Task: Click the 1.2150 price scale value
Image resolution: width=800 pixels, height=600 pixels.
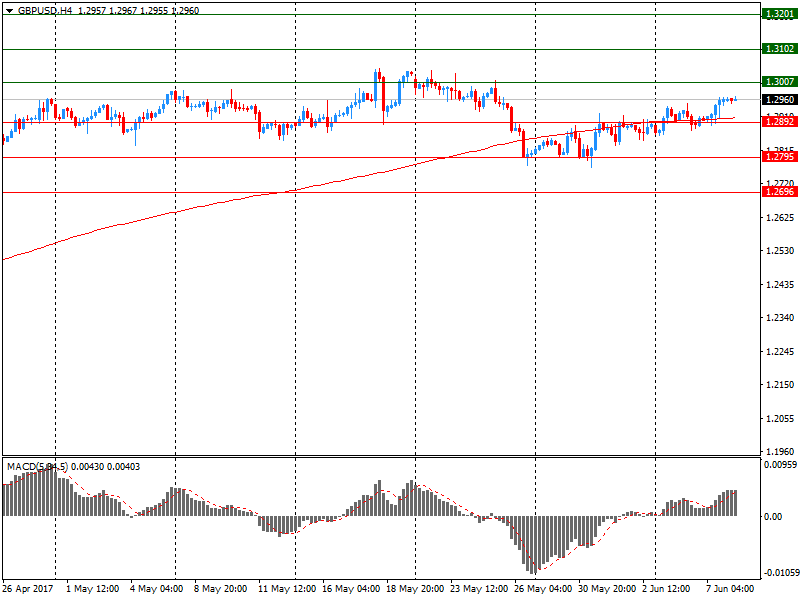Action: [780, 385]
